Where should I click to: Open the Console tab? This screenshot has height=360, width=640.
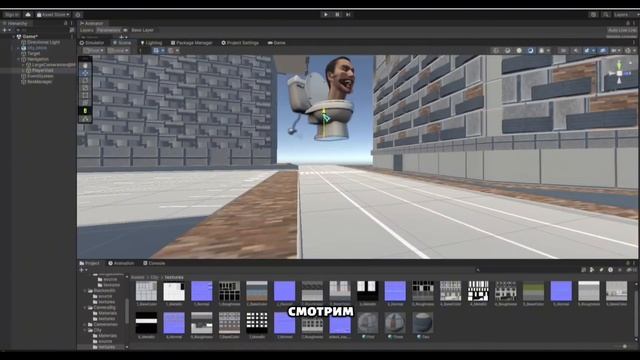coord(154,263)
